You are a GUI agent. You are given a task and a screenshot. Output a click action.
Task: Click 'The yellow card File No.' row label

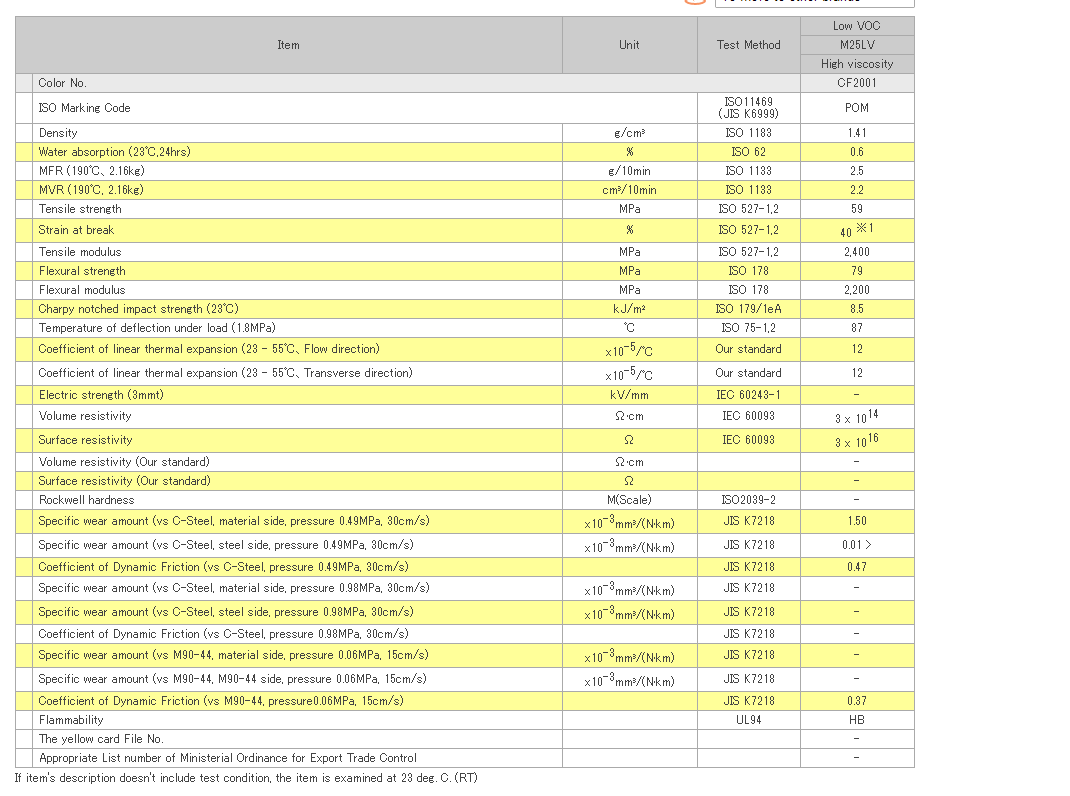(101, 740)
